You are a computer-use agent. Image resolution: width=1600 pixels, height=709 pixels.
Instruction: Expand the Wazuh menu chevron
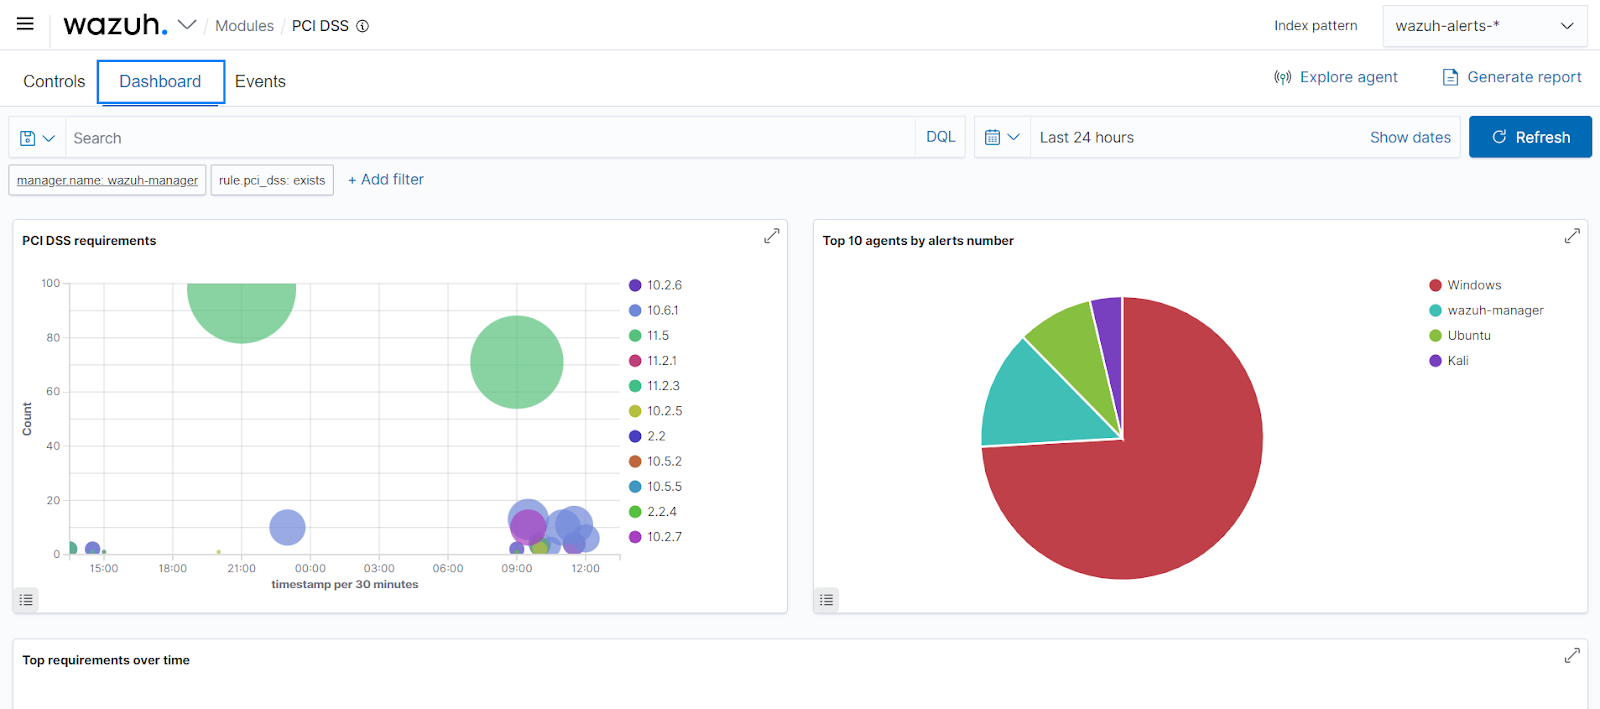tap(187, 25)
